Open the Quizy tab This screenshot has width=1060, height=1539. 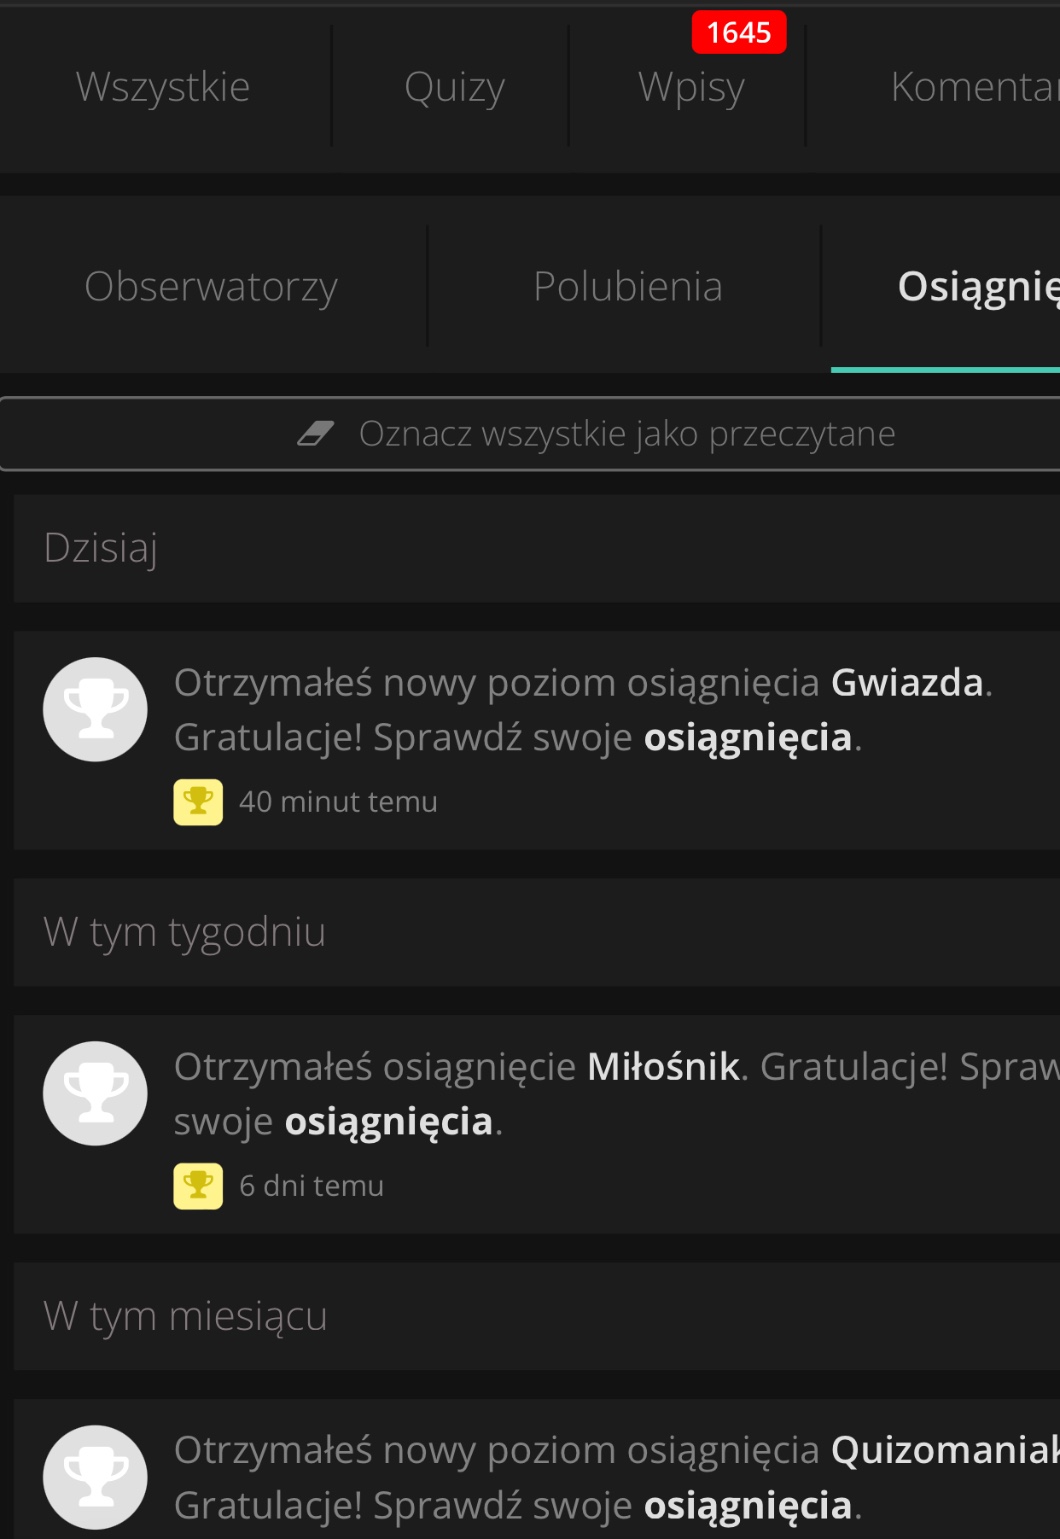(x=454, y=87)
